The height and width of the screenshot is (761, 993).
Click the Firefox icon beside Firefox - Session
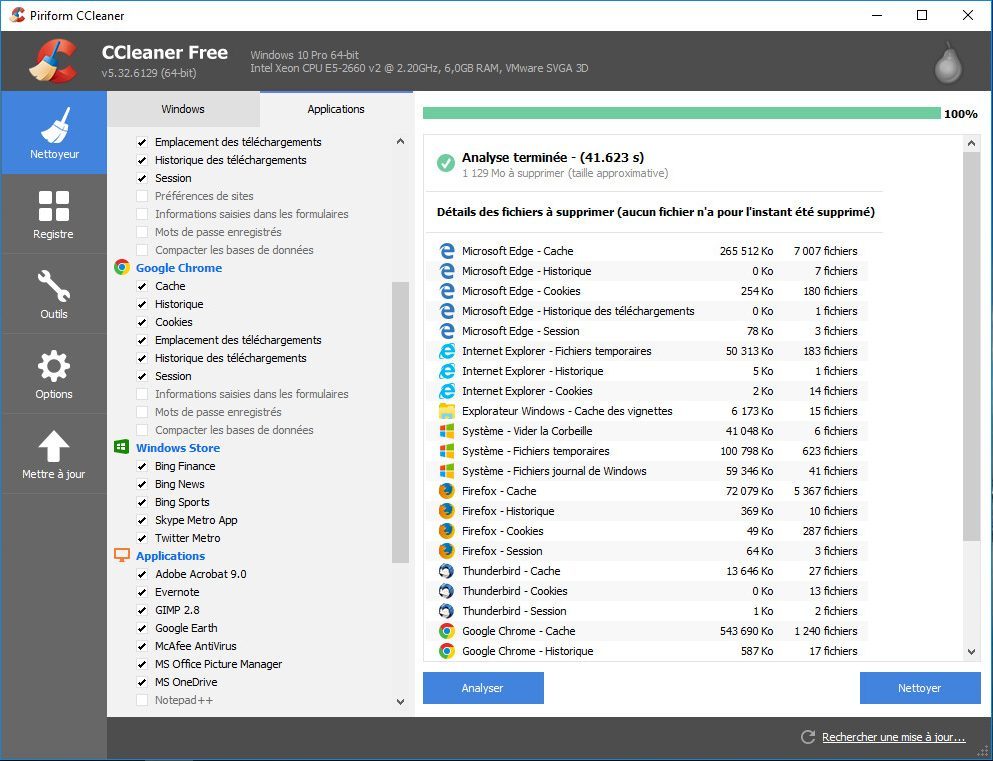pos(447,551)
